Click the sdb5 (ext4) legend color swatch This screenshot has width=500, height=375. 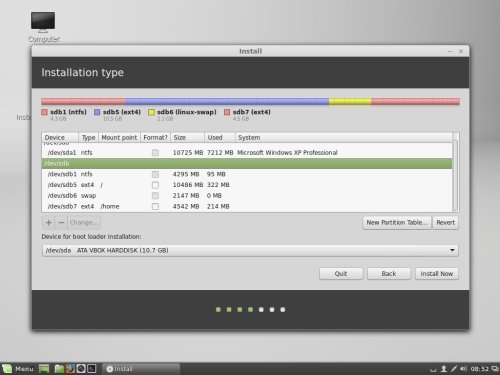(x=97, y=112)
